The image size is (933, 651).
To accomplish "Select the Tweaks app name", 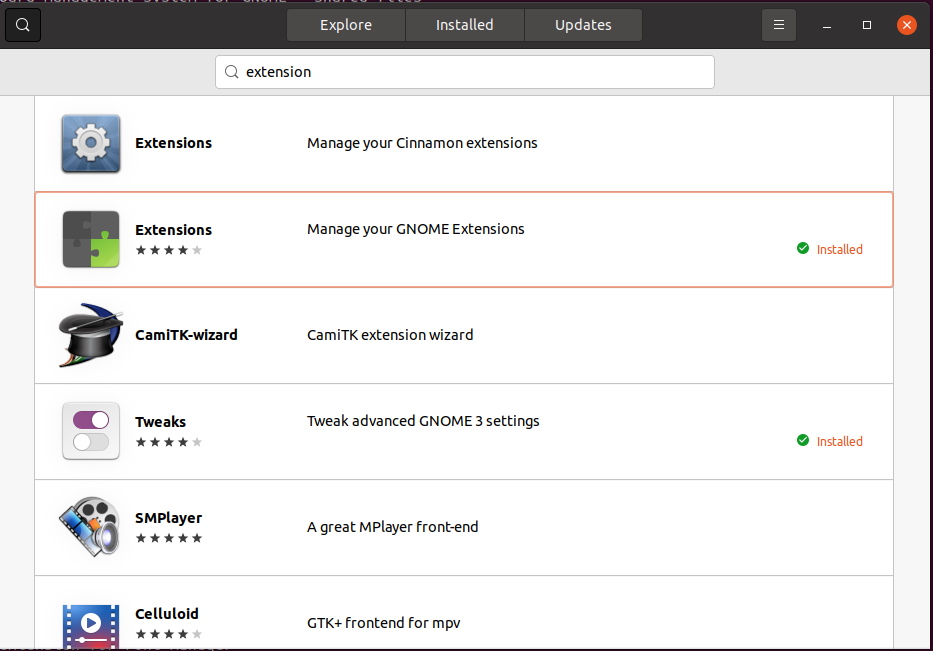I will click(x=161, y=422).
